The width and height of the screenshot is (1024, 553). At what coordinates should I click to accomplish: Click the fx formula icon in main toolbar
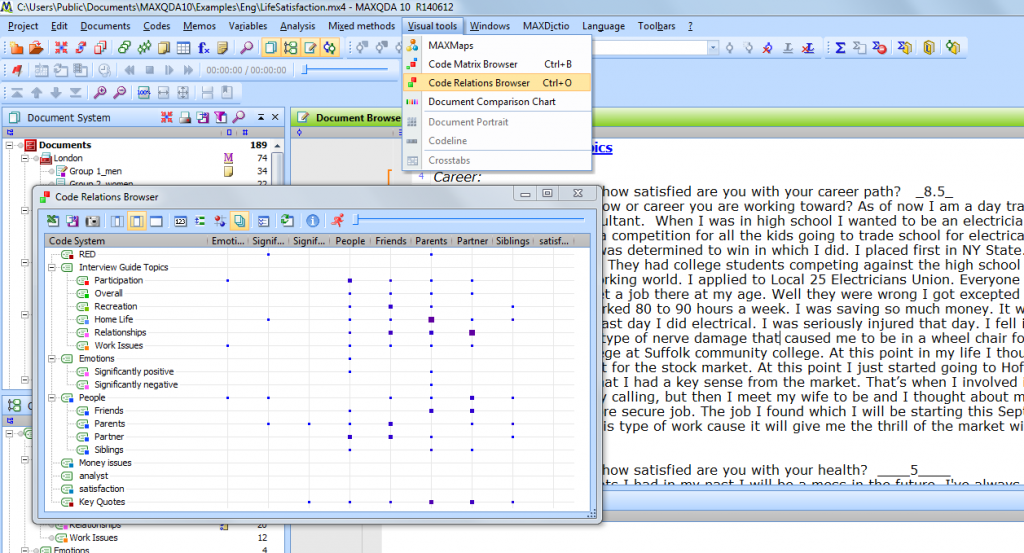(204, 47)
